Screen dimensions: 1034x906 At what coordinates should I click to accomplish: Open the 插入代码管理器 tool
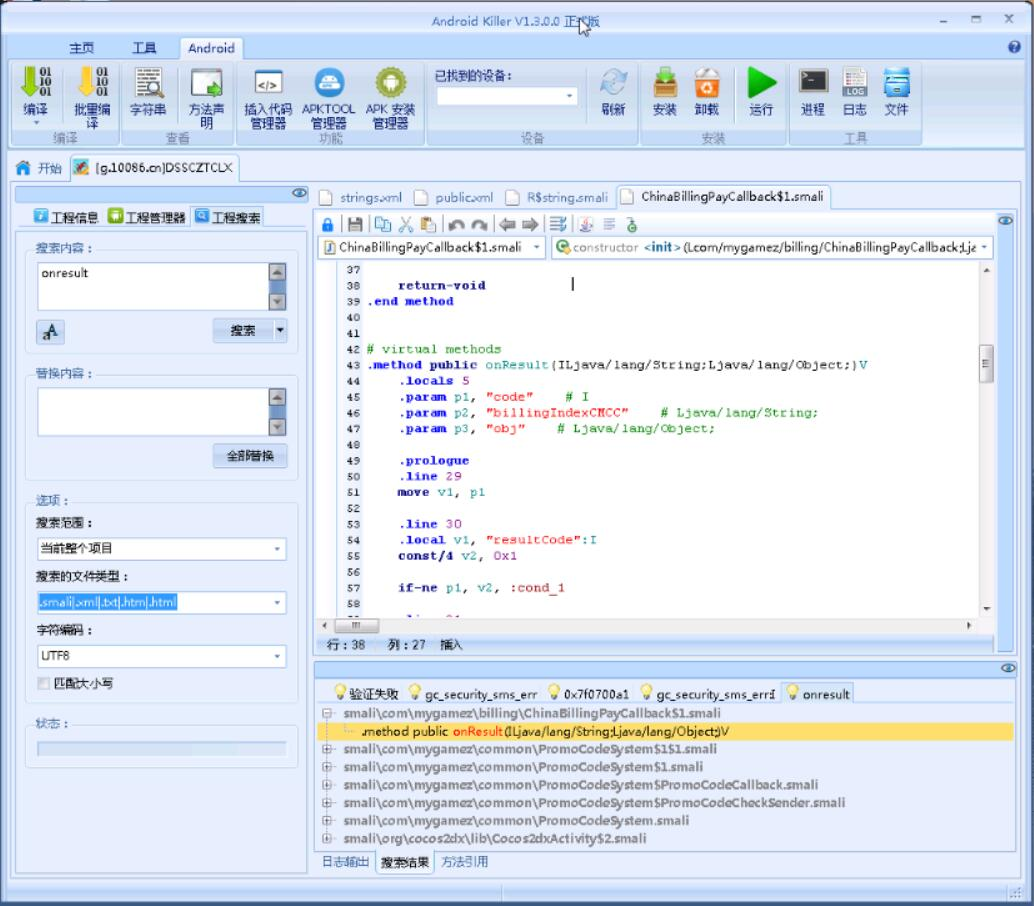click(x=268, y=97)
